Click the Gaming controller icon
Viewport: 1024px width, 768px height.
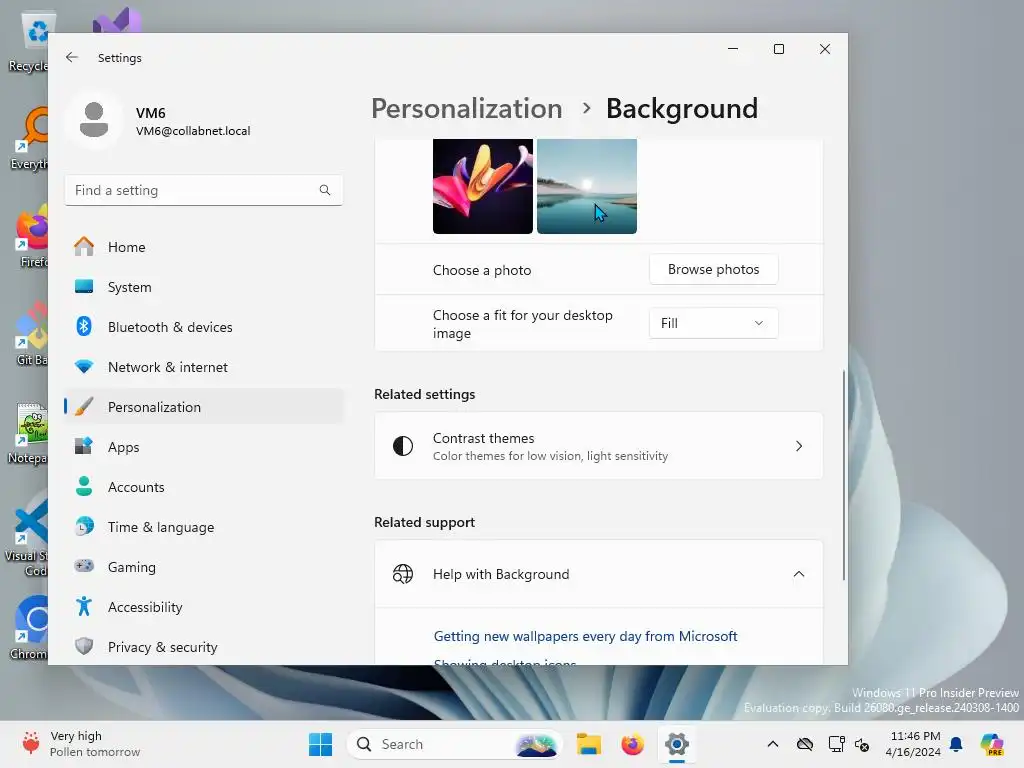(x=84, y=566)
